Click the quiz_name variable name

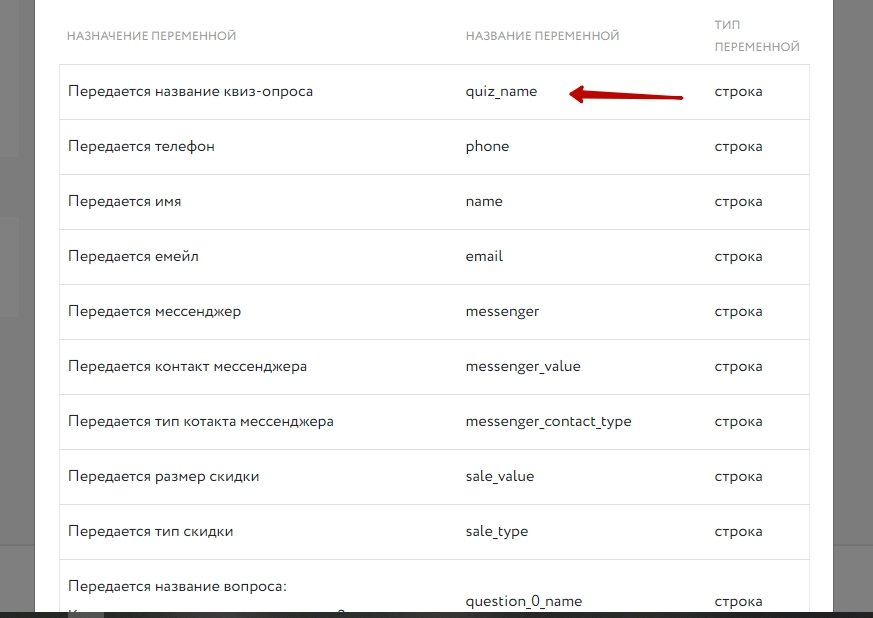(x=501, y=92)
